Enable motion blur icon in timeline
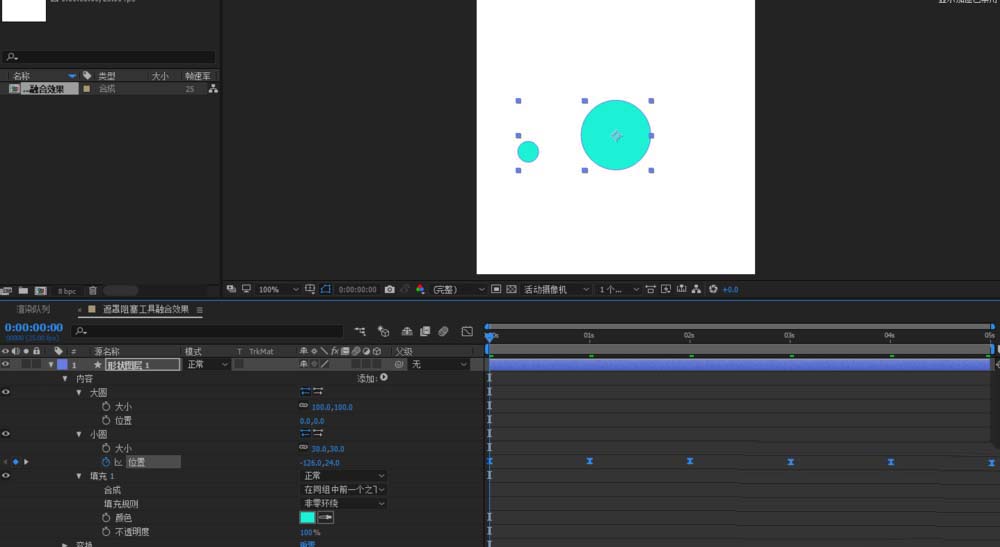The height and width of the screenshot is (547, 1000). (443, 331)
